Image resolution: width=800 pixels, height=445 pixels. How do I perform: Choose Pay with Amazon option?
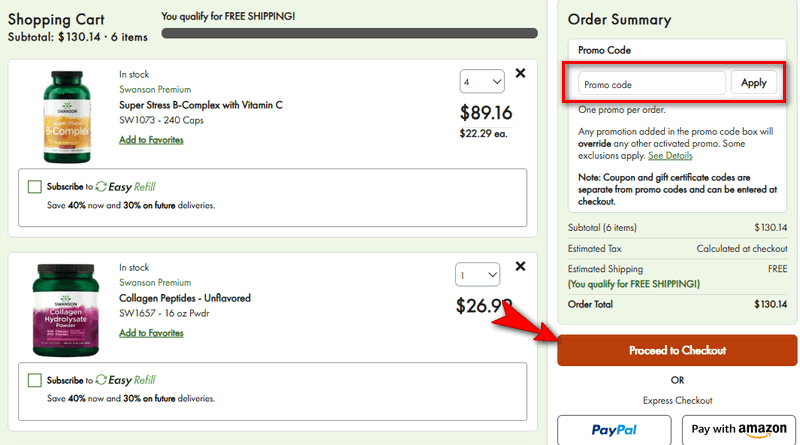point(738,430)
